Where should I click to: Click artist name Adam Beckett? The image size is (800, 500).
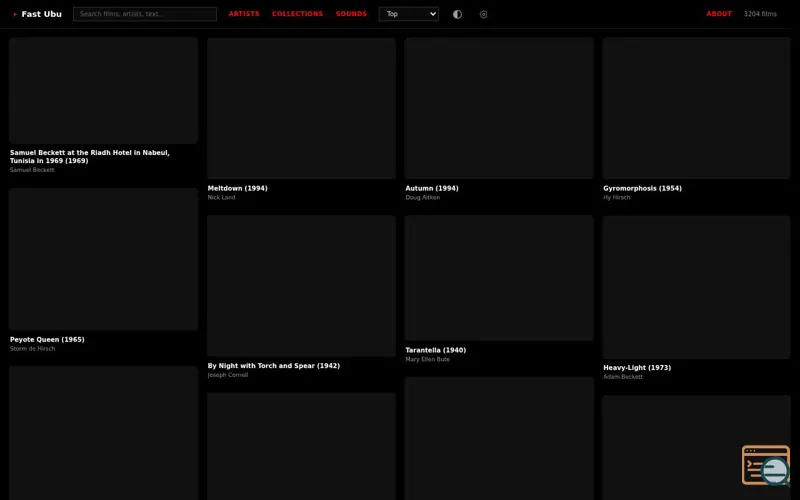point(623,377)
